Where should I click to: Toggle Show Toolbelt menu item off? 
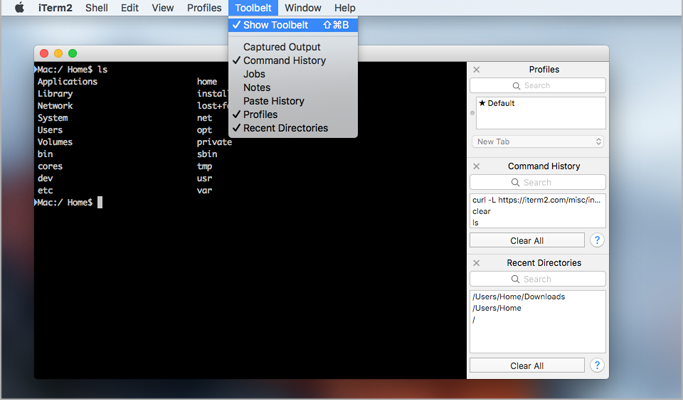(293, 25)
